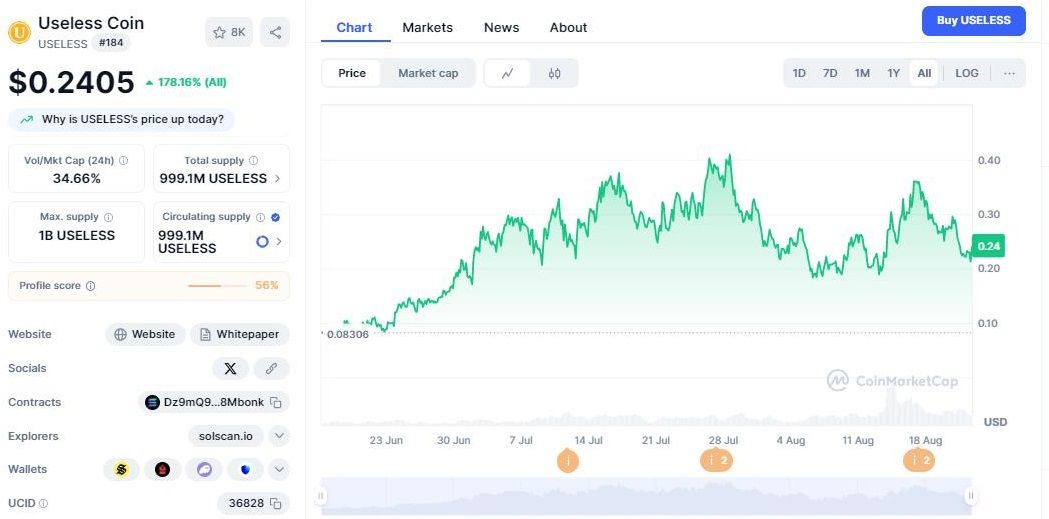Screen dimensions: 1049x519
Task: Open the Chart tab
Action: tap(355, 27)
